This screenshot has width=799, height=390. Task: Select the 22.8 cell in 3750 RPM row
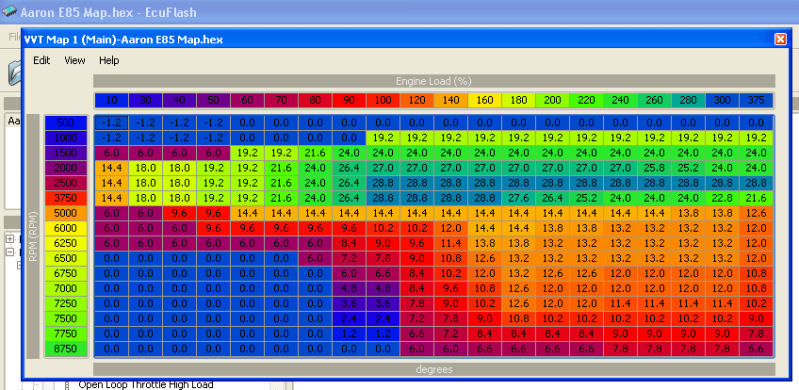click(x=722, y=198)
